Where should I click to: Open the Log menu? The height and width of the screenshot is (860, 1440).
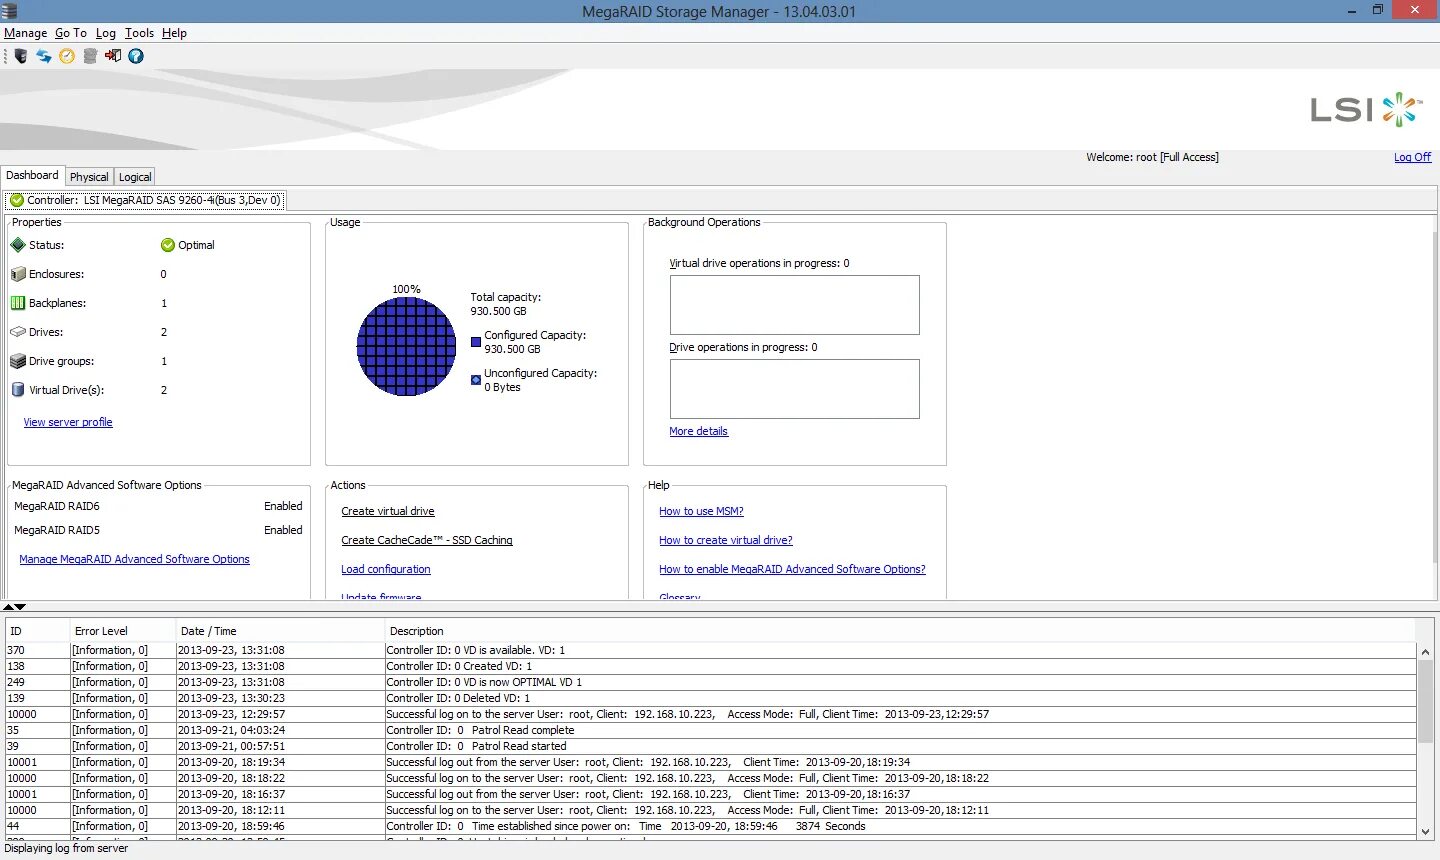coord(106,33)
